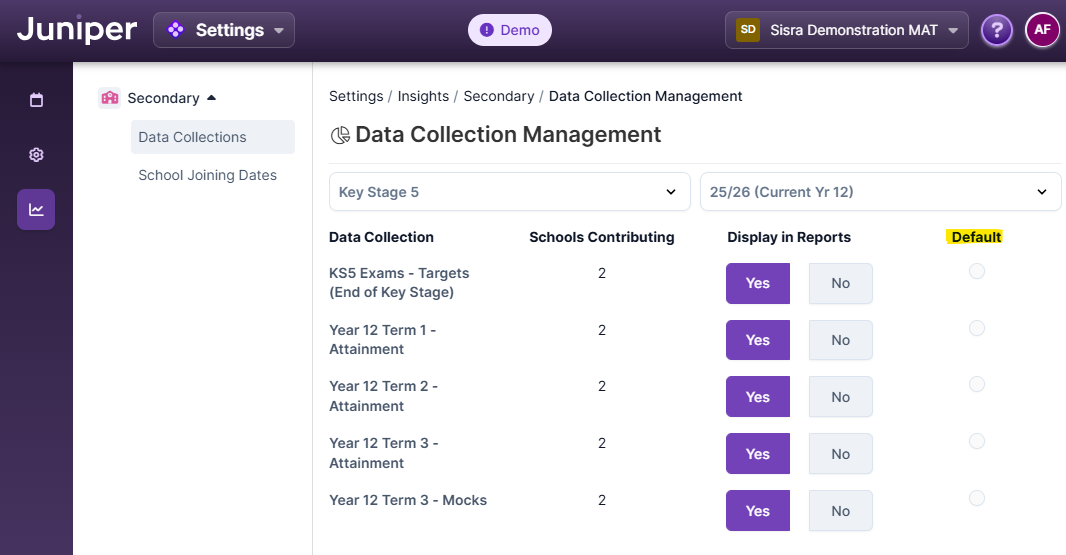Select the chart insights icon in sidebar
This screenshot has height=555, width=1066.
36,210
